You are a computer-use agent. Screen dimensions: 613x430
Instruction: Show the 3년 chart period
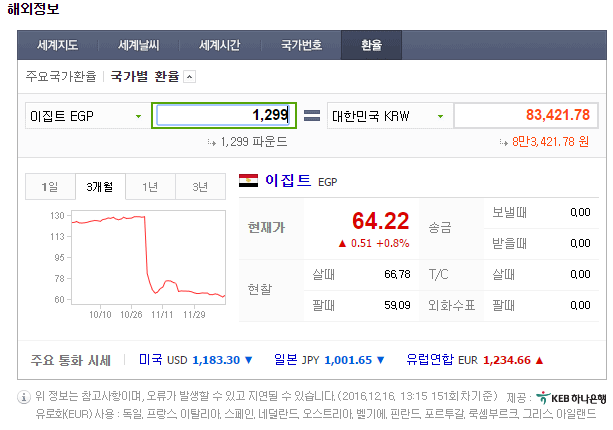[x=200, y=187]
